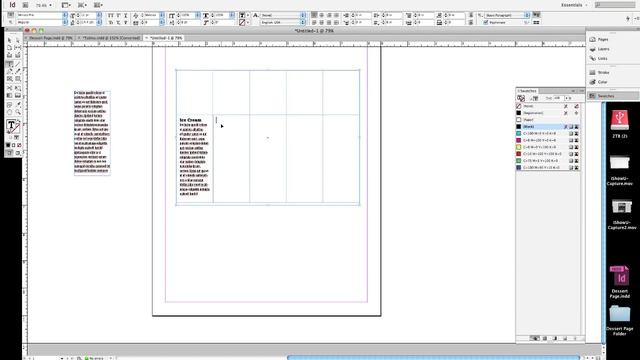Open Dessert Page.indd file on desktop

[x=620, y=282]
